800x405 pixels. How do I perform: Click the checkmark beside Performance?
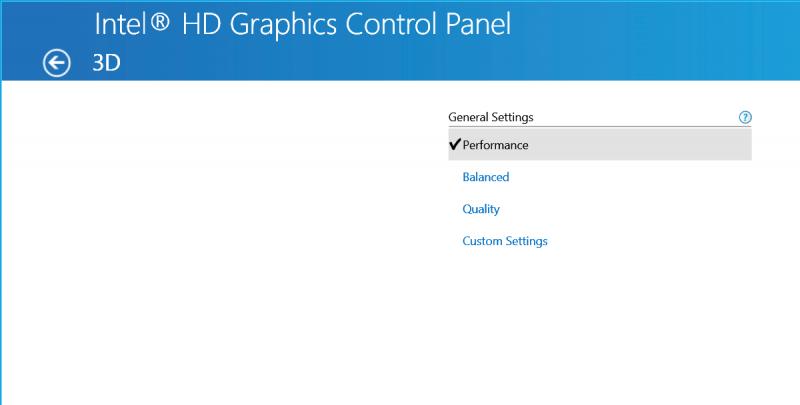(455, 144)
